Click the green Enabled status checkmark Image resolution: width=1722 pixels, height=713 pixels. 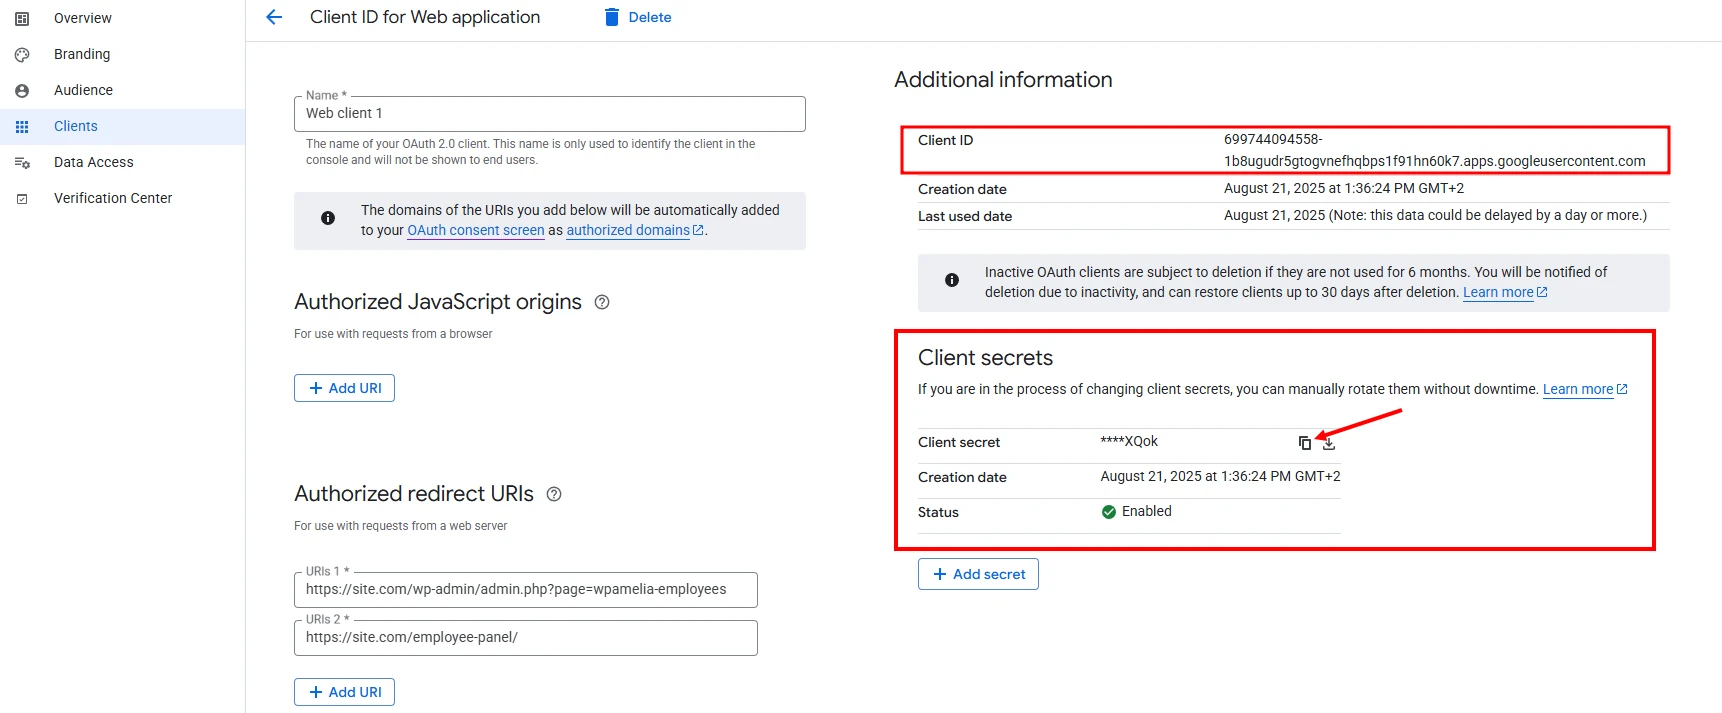pyautogui.click(x=1109, y=512)
